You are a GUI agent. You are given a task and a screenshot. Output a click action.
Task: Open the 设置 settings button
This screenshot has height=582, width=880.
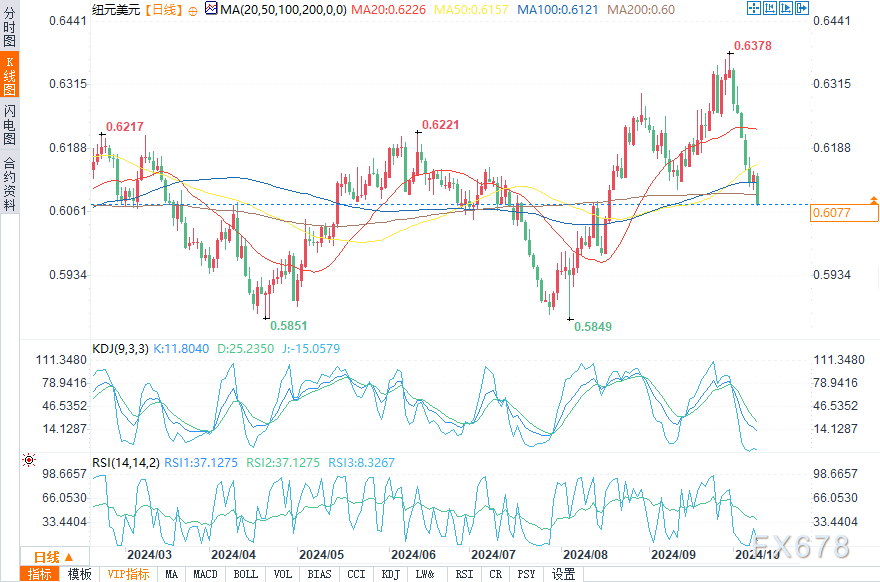563,574
